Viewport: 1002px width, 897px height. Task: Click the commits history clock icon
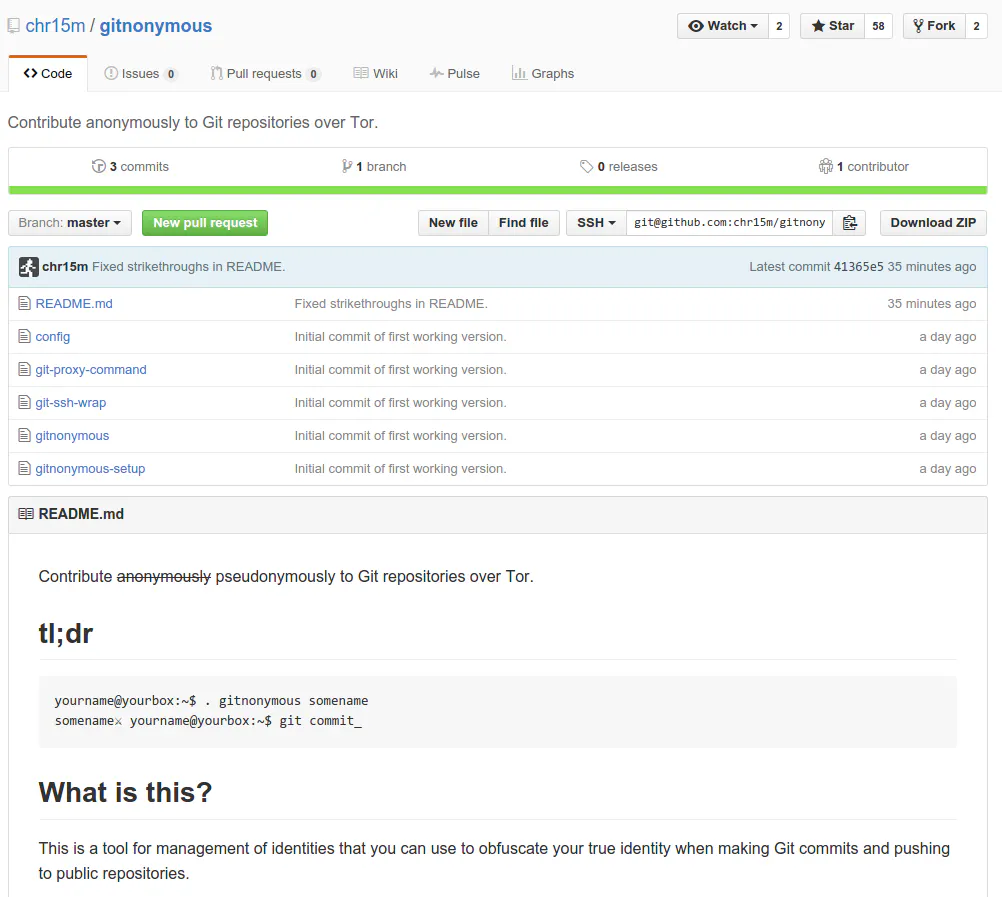click(98, 166)
